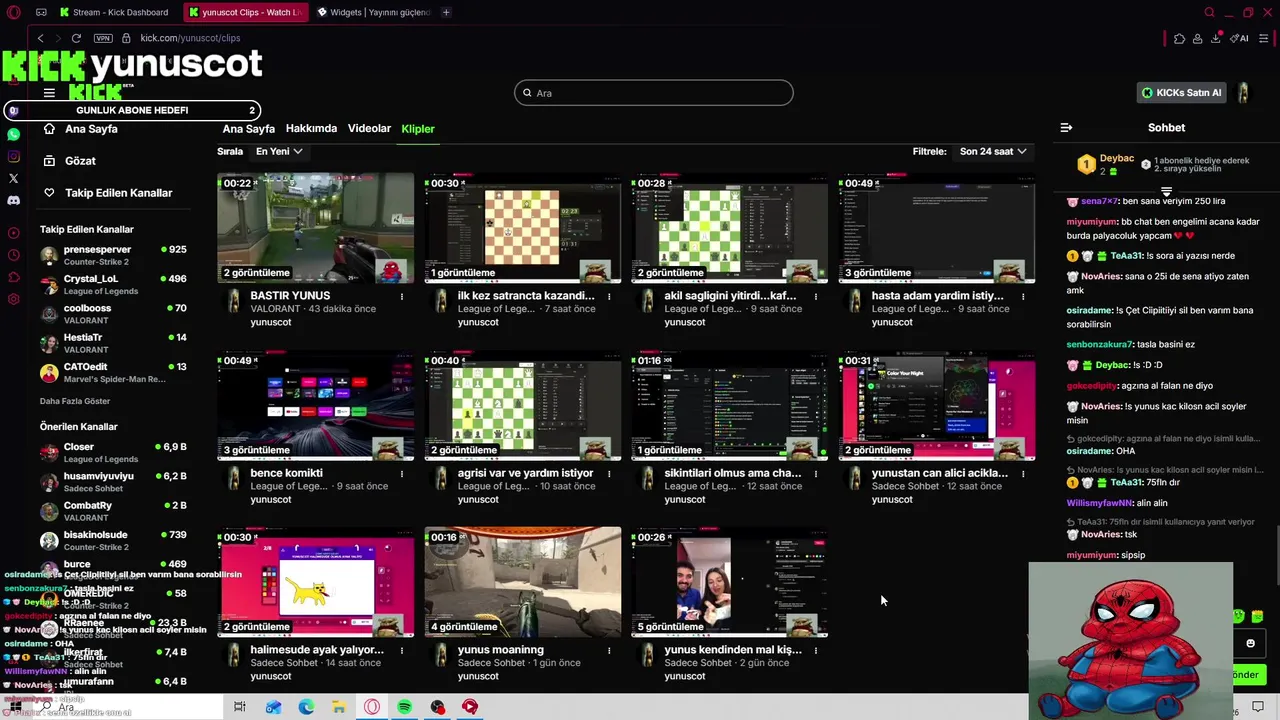Switch to the Ana Sayfa channel tab
The height and width of the screenshot is (720, 1280).
point(248,129)
